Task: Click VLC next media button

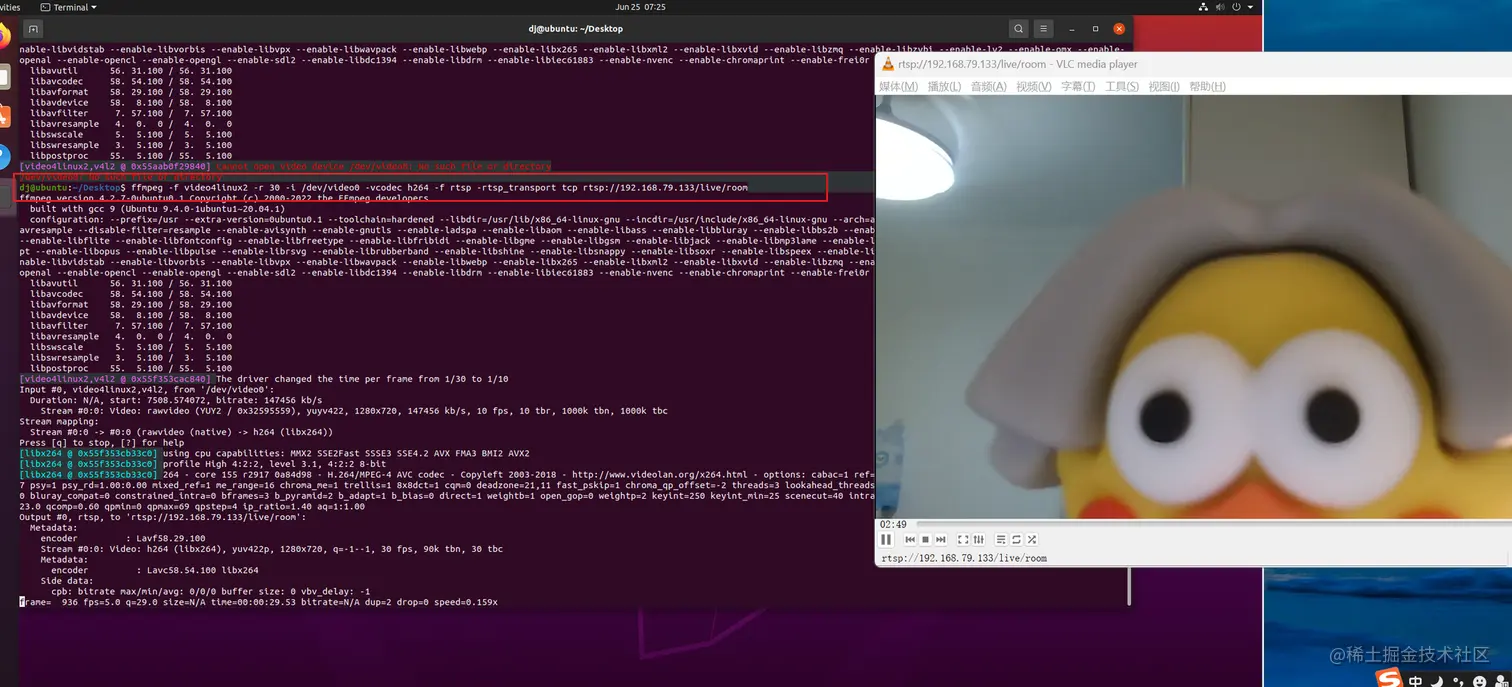Action: (940, 540)
